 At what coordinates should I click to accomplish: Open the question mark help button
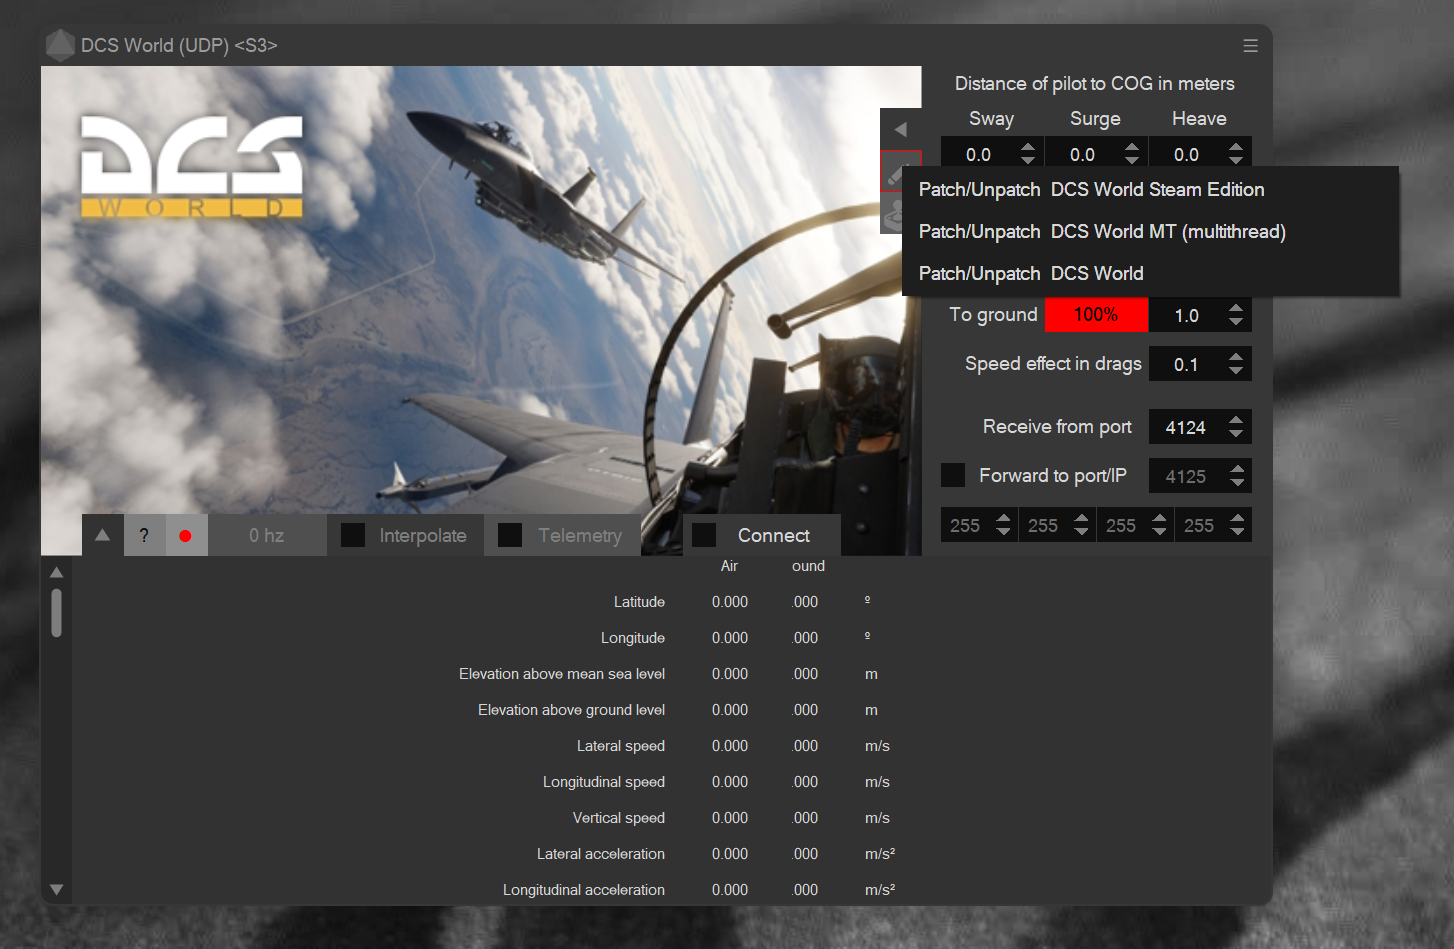coord(144,536)
